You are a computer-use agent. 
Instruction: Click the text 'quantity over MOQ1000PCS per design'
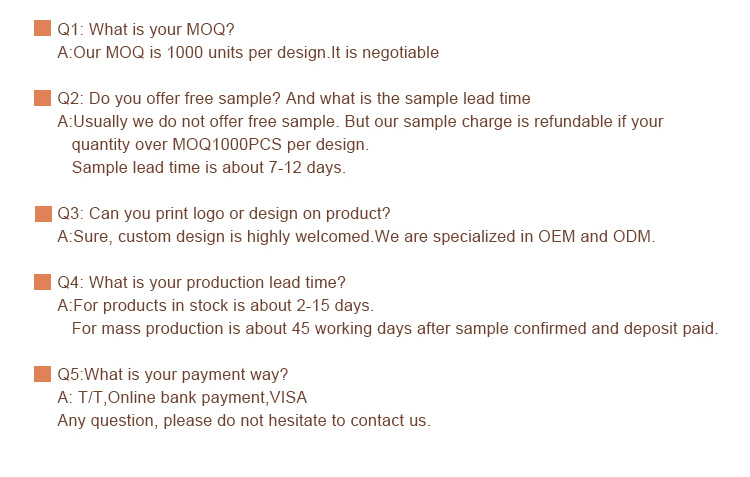[220, 144]
